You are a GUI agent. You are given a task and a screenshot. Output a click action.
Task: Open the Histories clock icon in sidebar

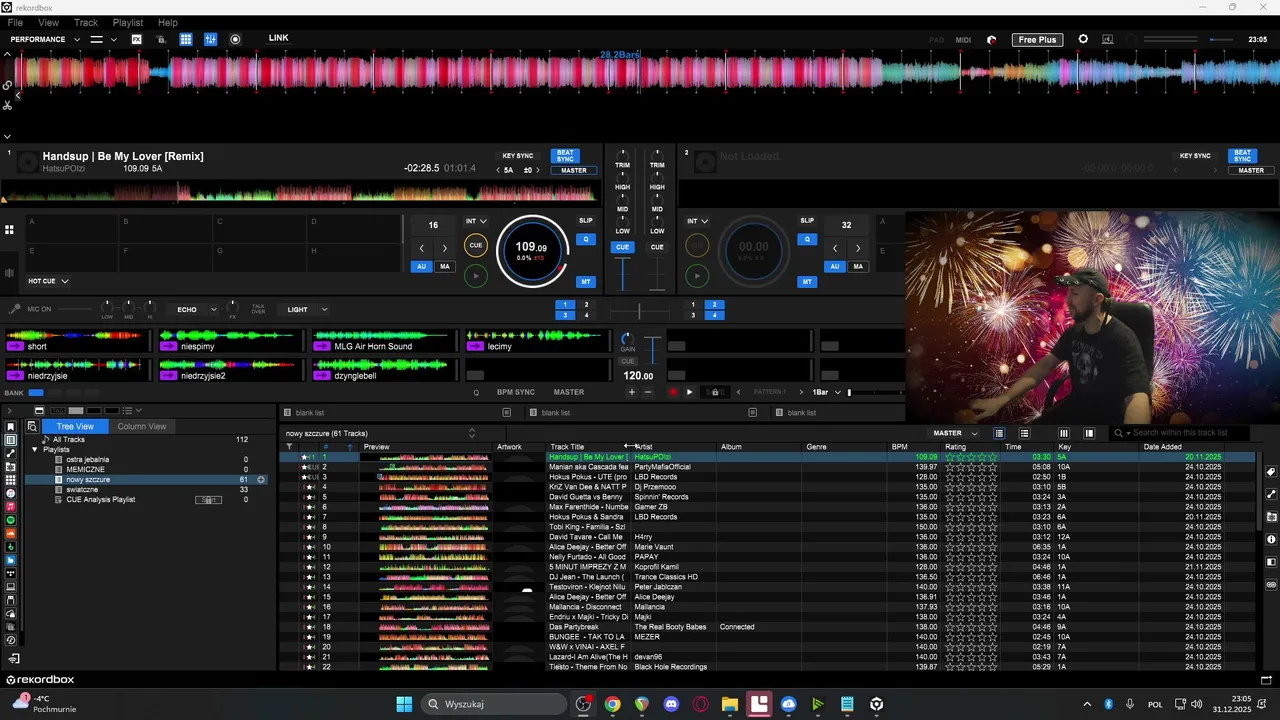11,640
